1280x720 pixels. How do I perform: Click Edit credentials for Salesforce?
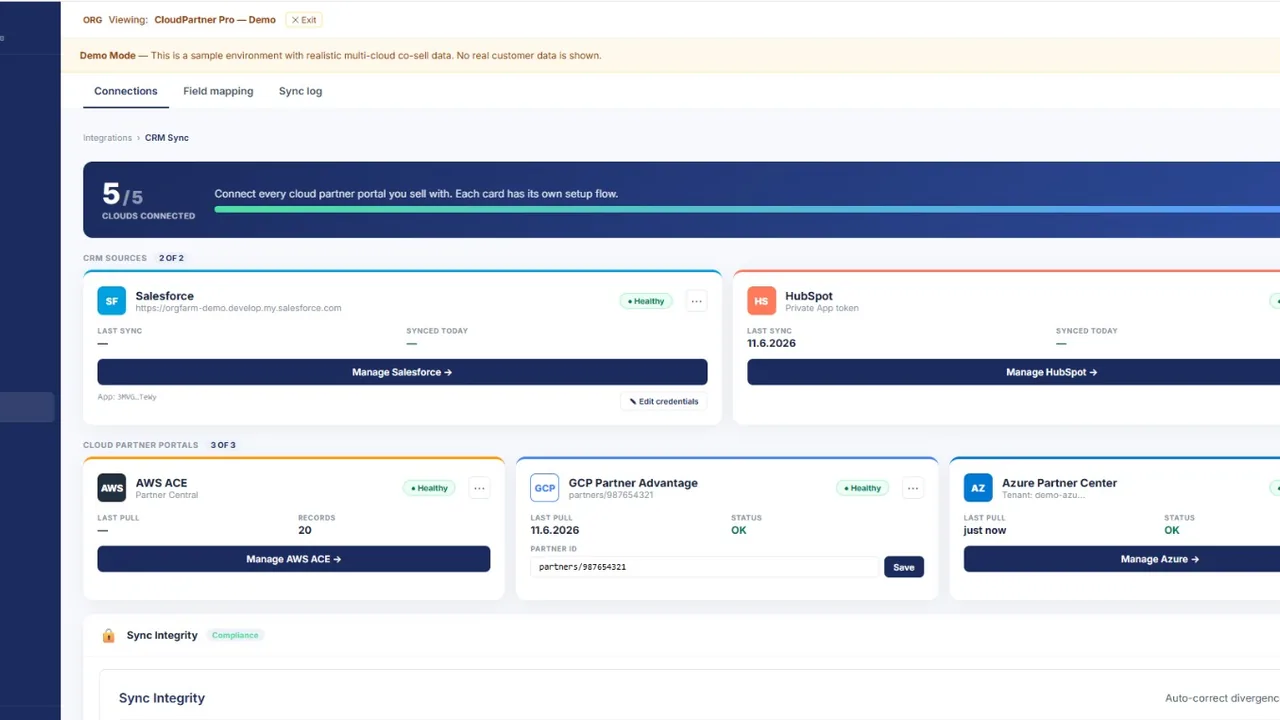[664, 402]
